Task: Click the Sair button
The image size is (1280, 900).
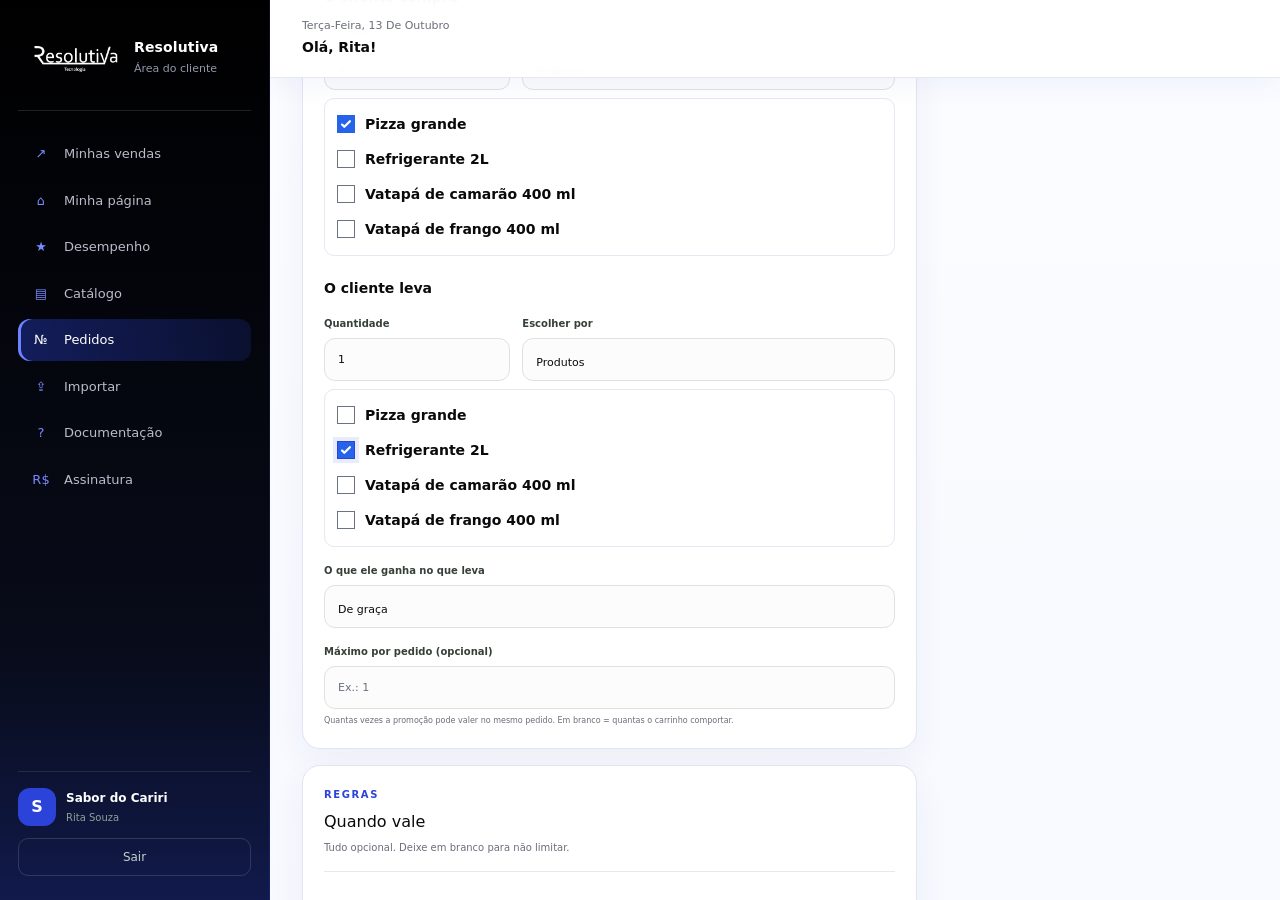Action: click(134, 857)
